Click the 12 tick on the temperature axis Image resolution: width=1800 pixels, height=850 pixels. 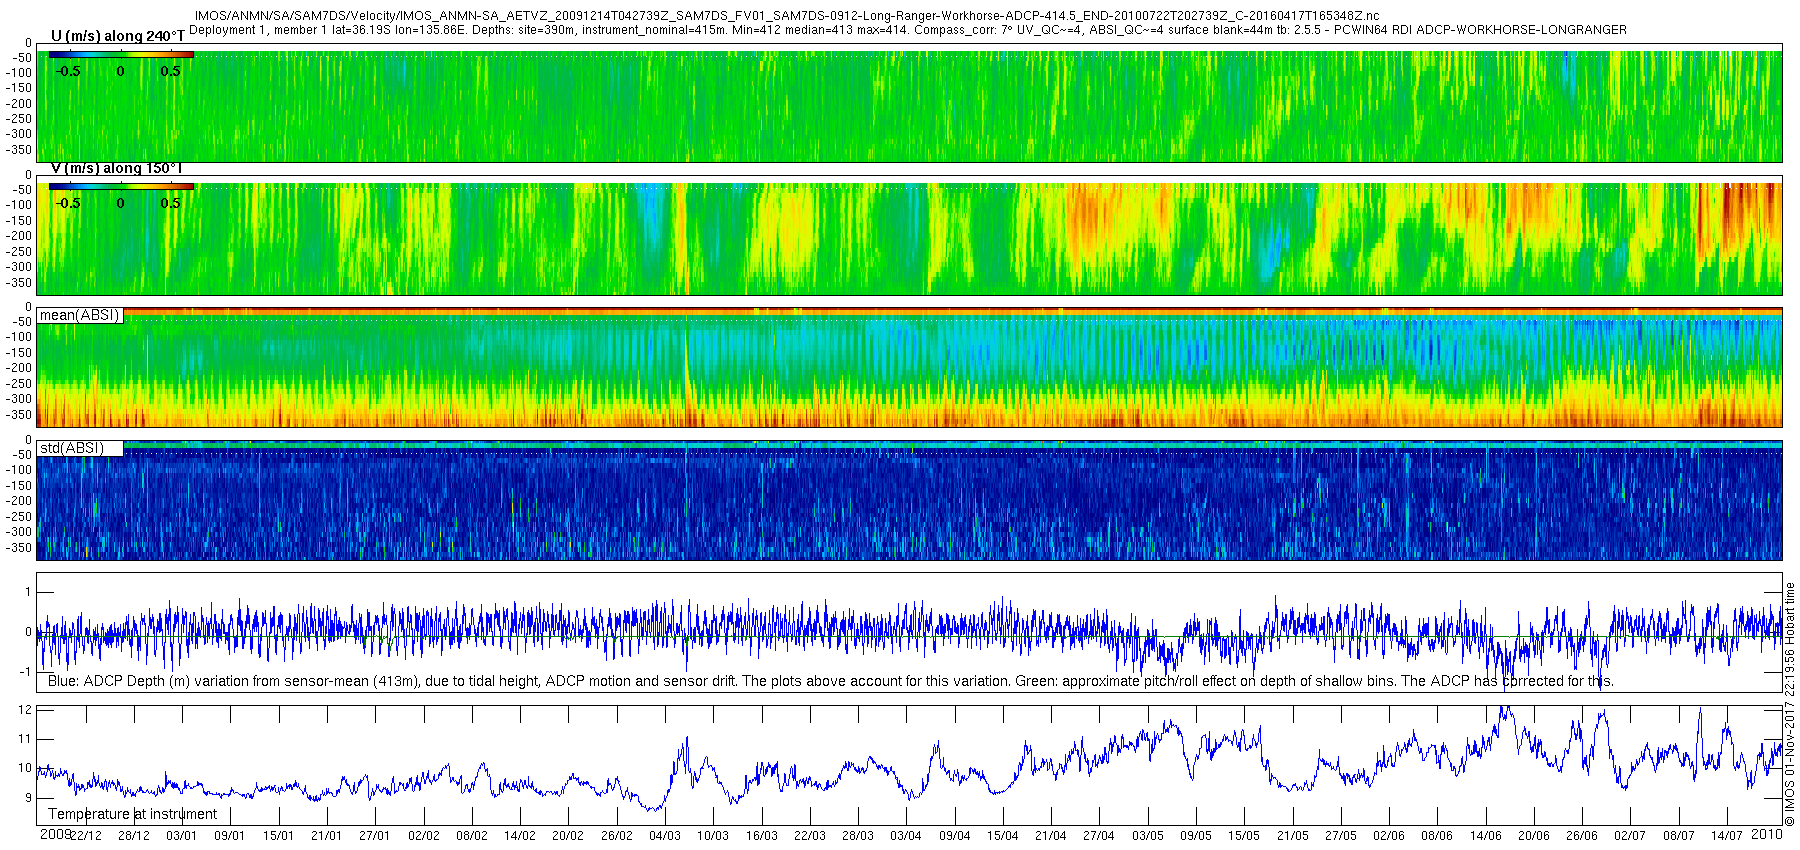25,710
